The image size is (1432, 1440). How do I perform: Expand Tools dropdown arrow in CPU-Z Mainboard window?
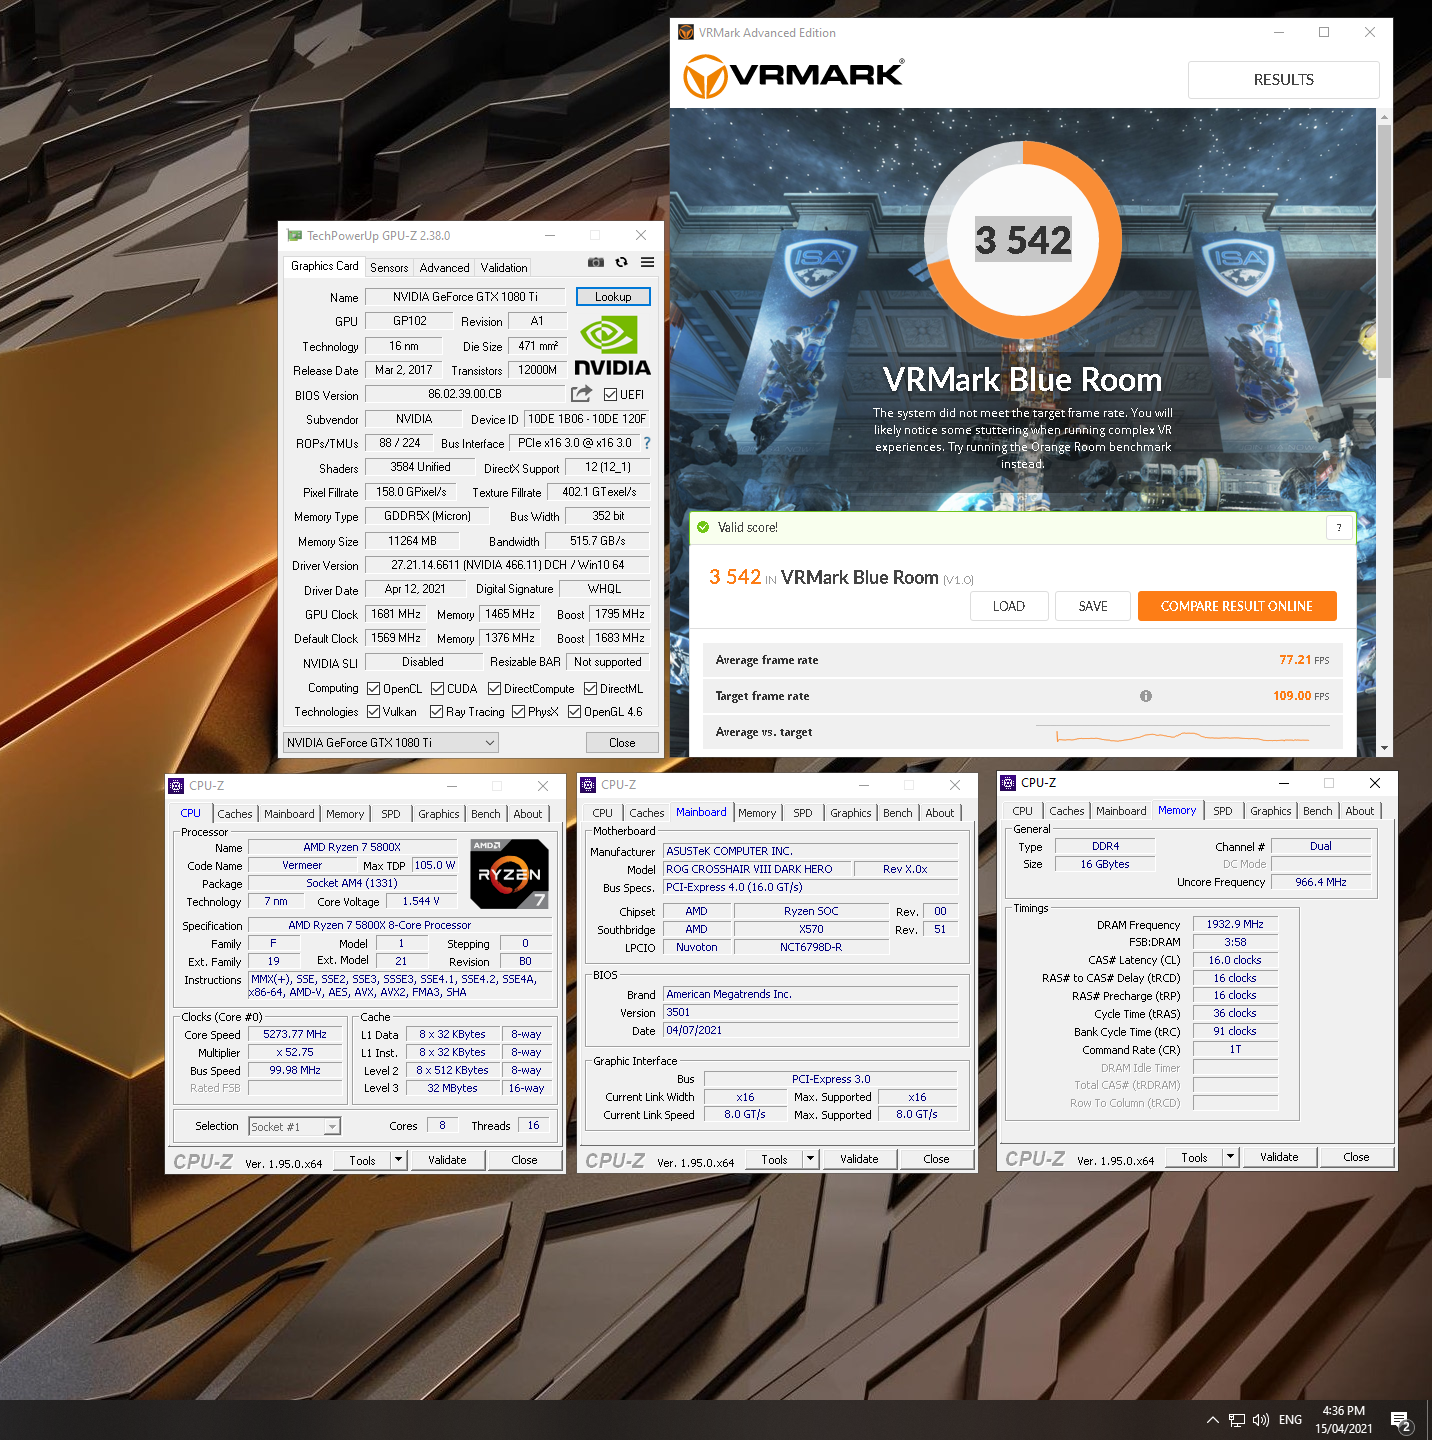click(x=810, y=1159)
